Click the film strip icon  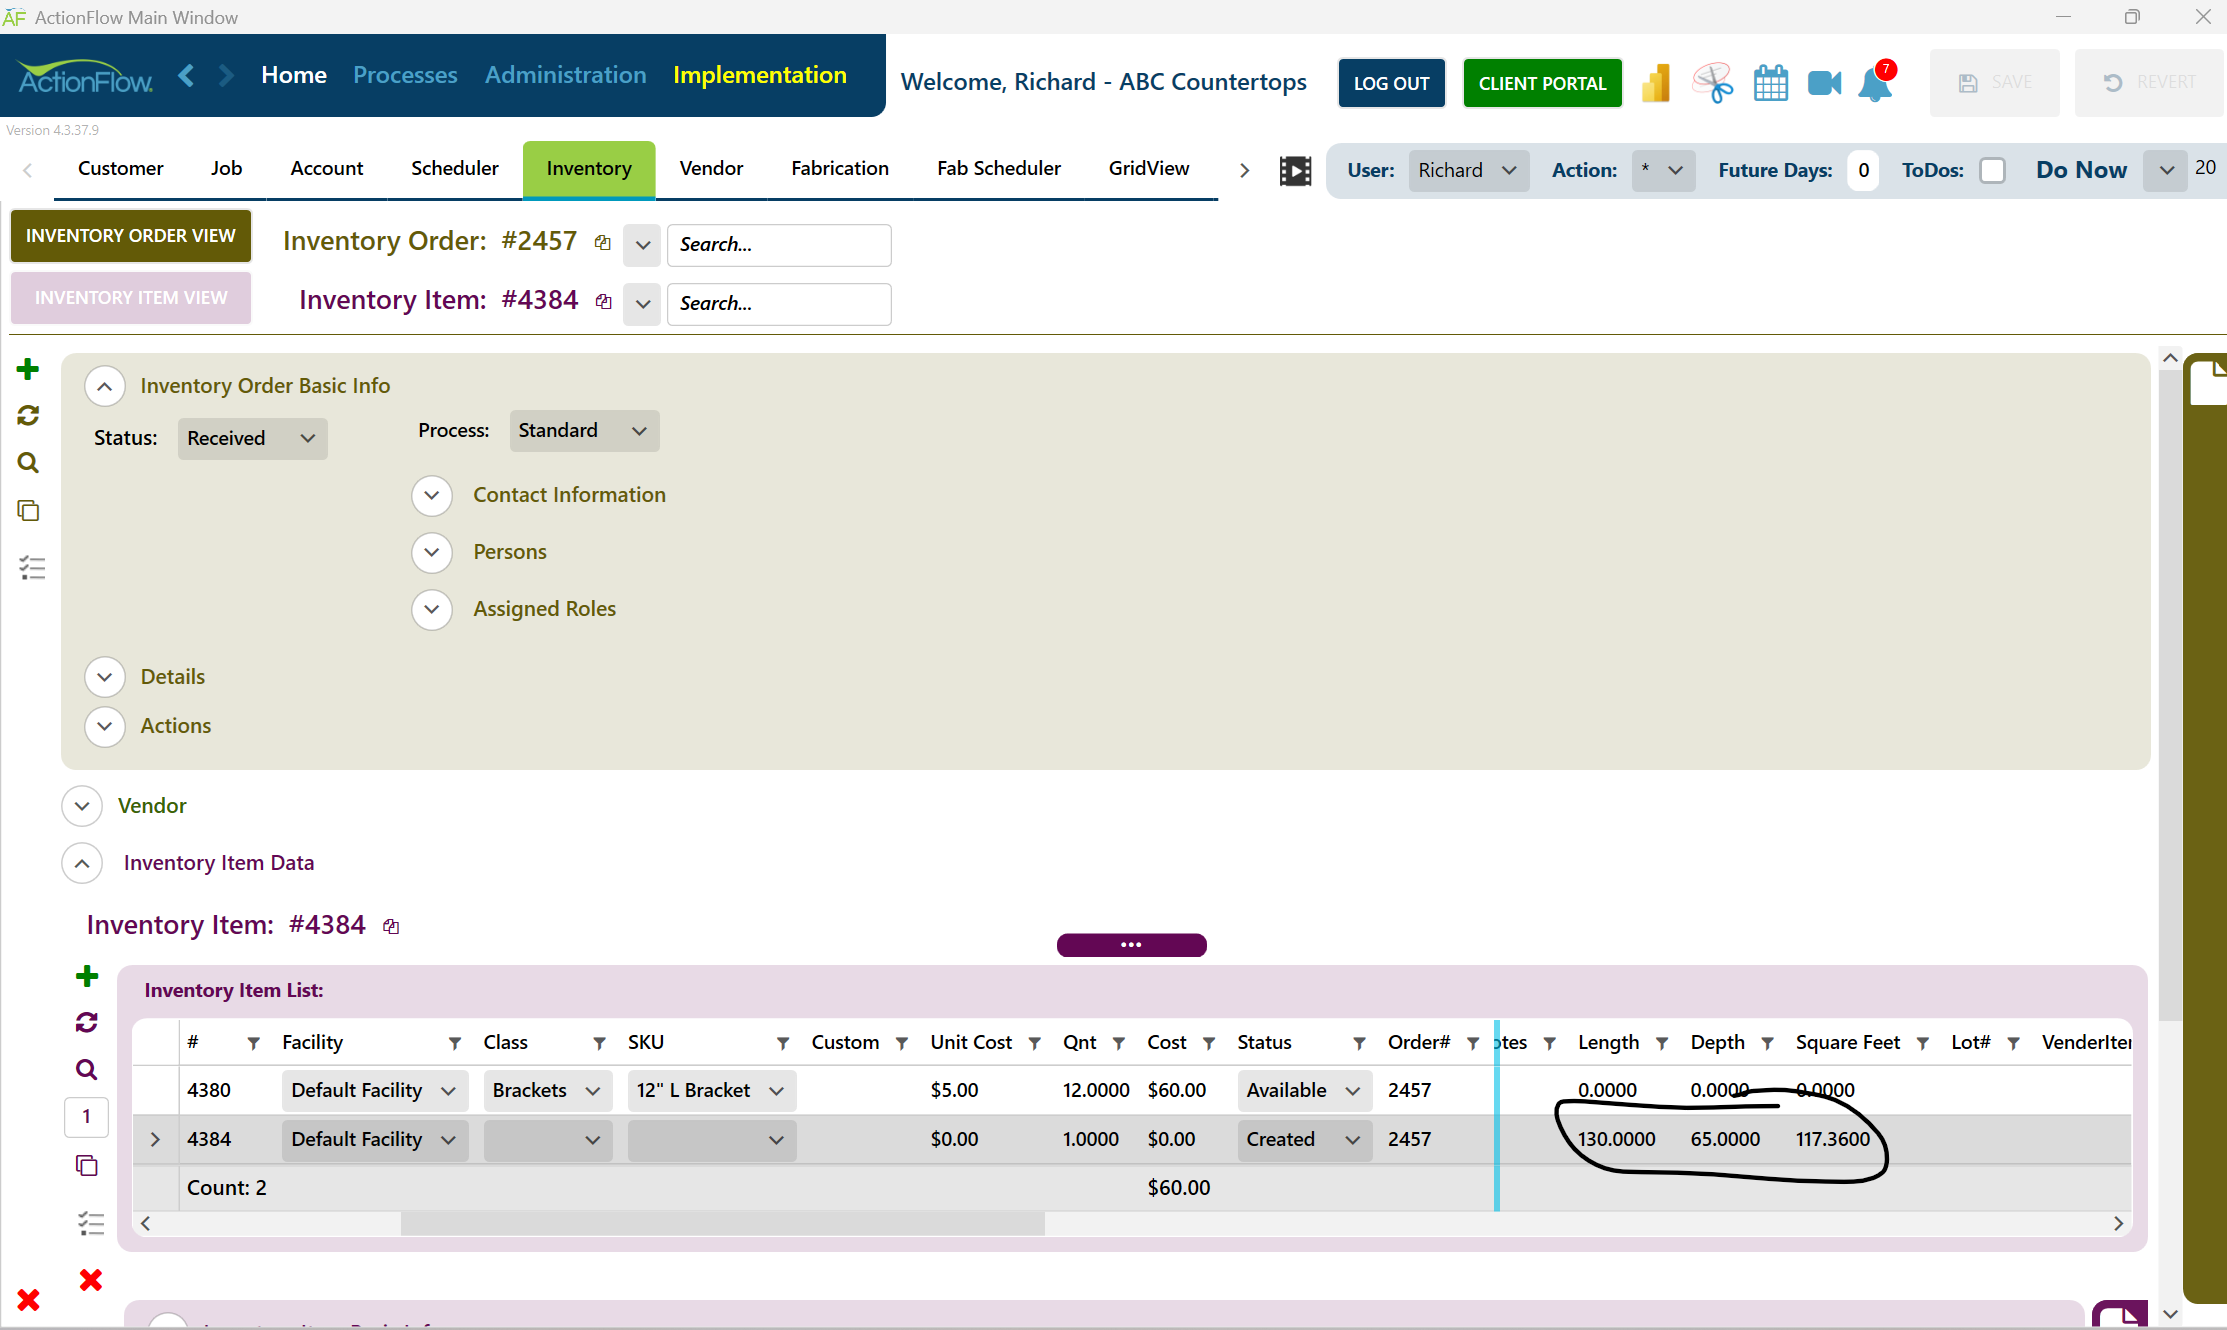click(1295, 171)
